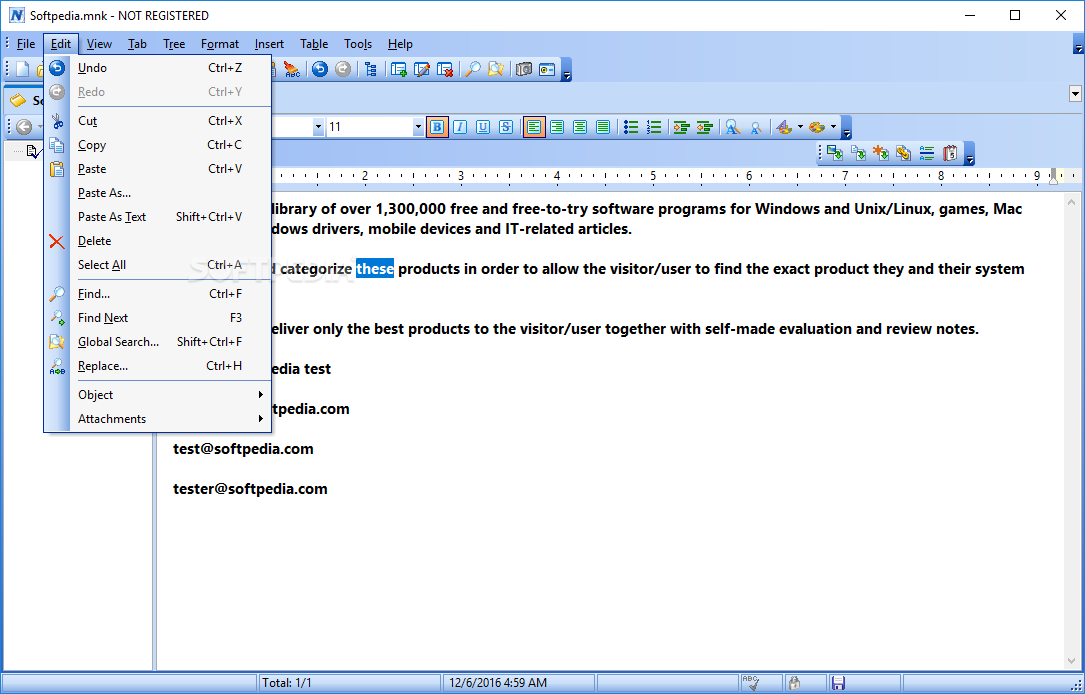Open the insert toolbar options chevron
Screen dimensions: 1085x694
click(969, 154)
